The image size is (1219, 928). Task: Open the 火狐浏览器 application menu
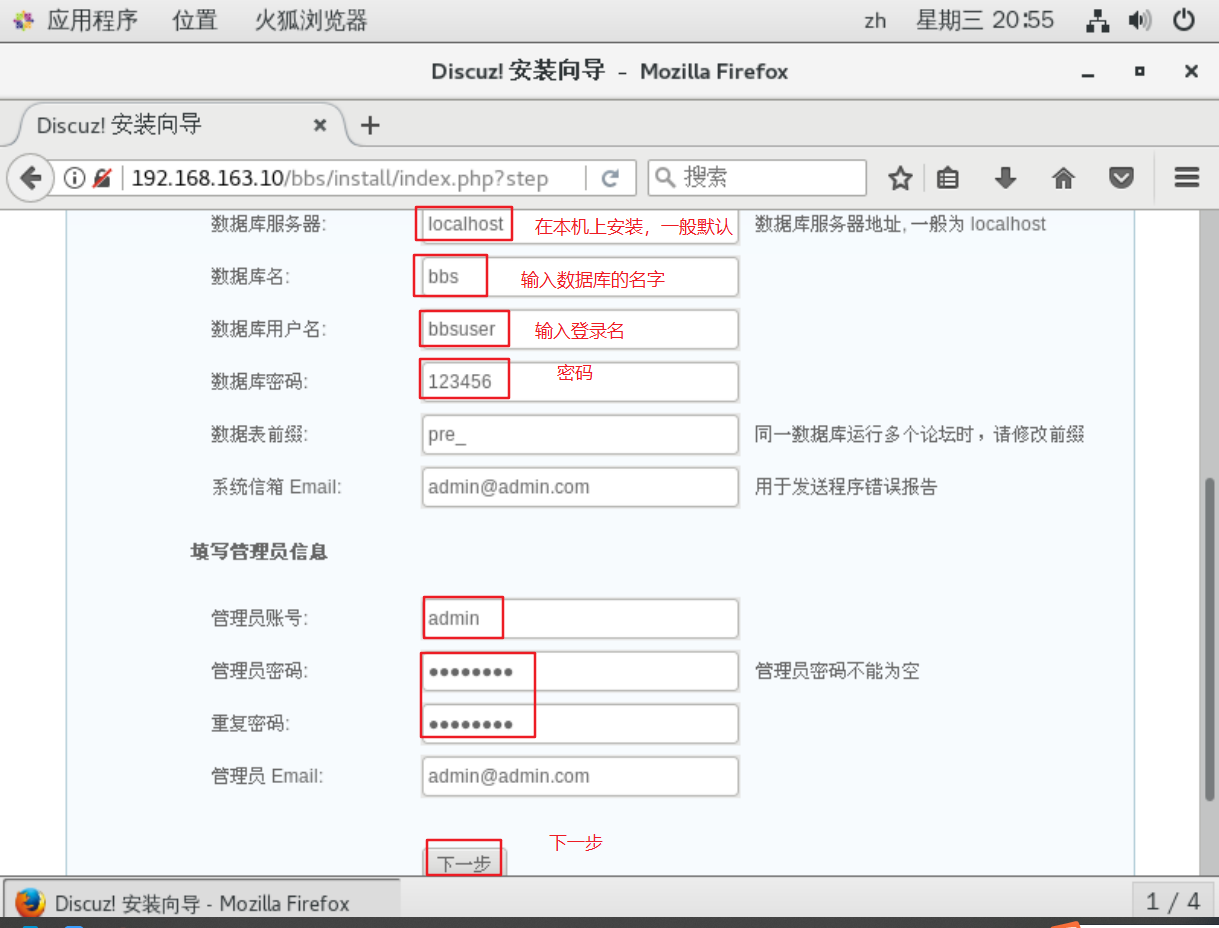pyautogui.click(x=311, y=20)
